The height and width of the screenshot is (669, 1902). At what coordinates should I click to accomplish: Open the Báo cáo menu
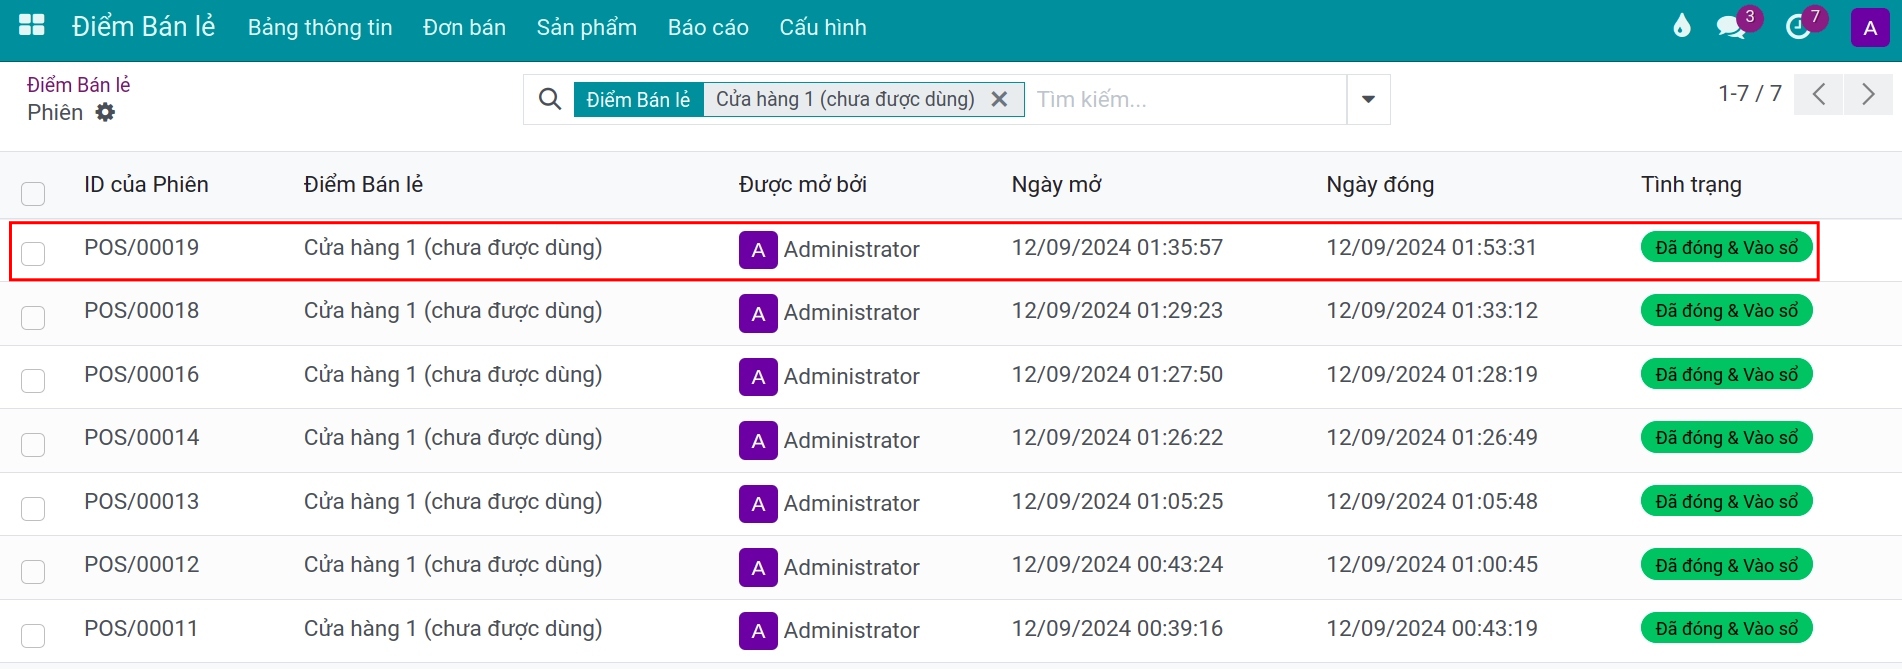coord(708,28)
